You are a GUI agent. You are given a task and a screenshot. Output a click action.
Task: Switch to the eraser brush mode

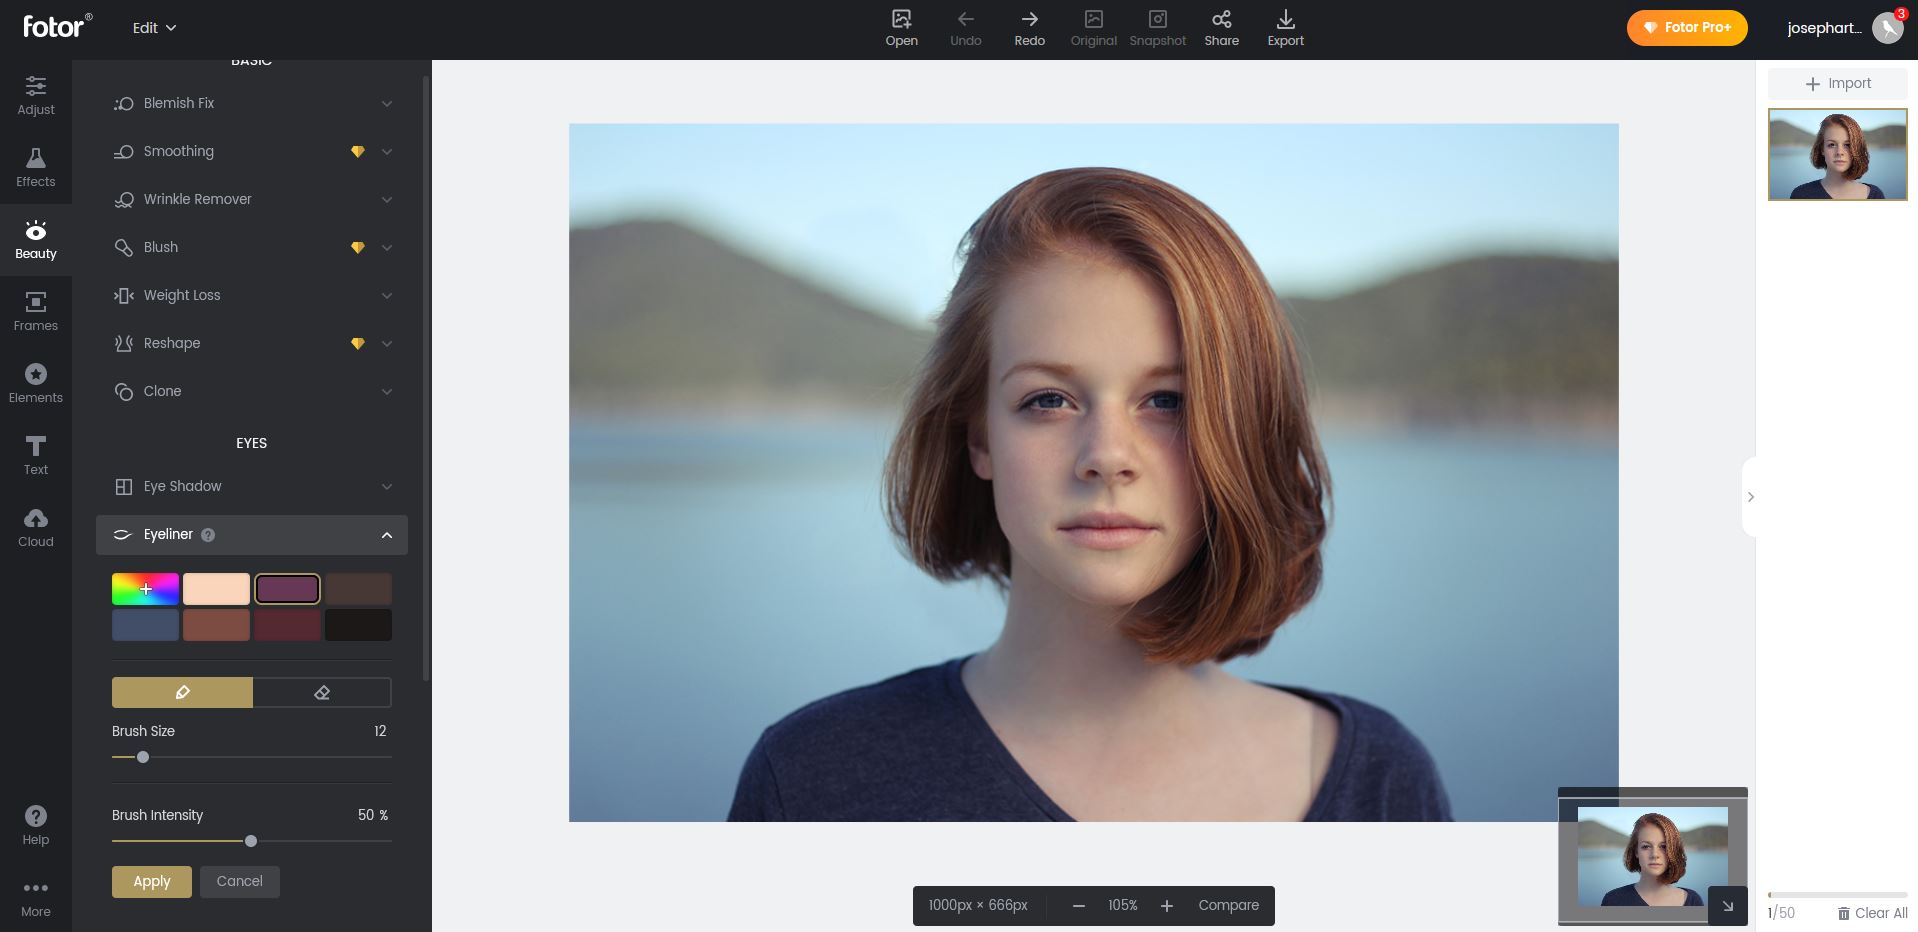(x=322, y=693)
